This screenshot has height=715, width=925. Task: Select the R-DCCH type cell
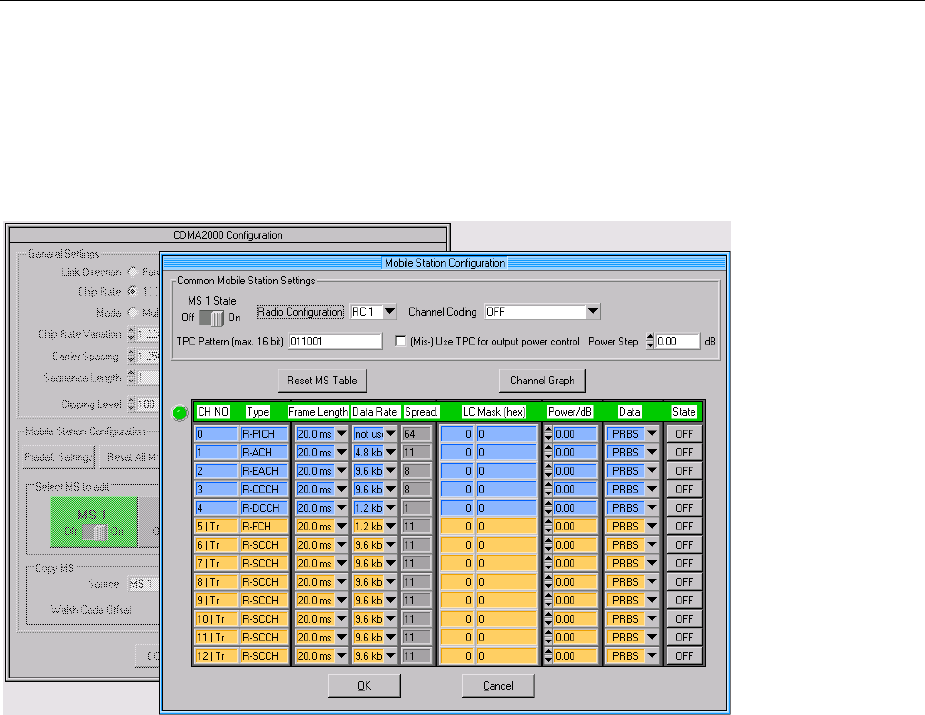[264, 508]
